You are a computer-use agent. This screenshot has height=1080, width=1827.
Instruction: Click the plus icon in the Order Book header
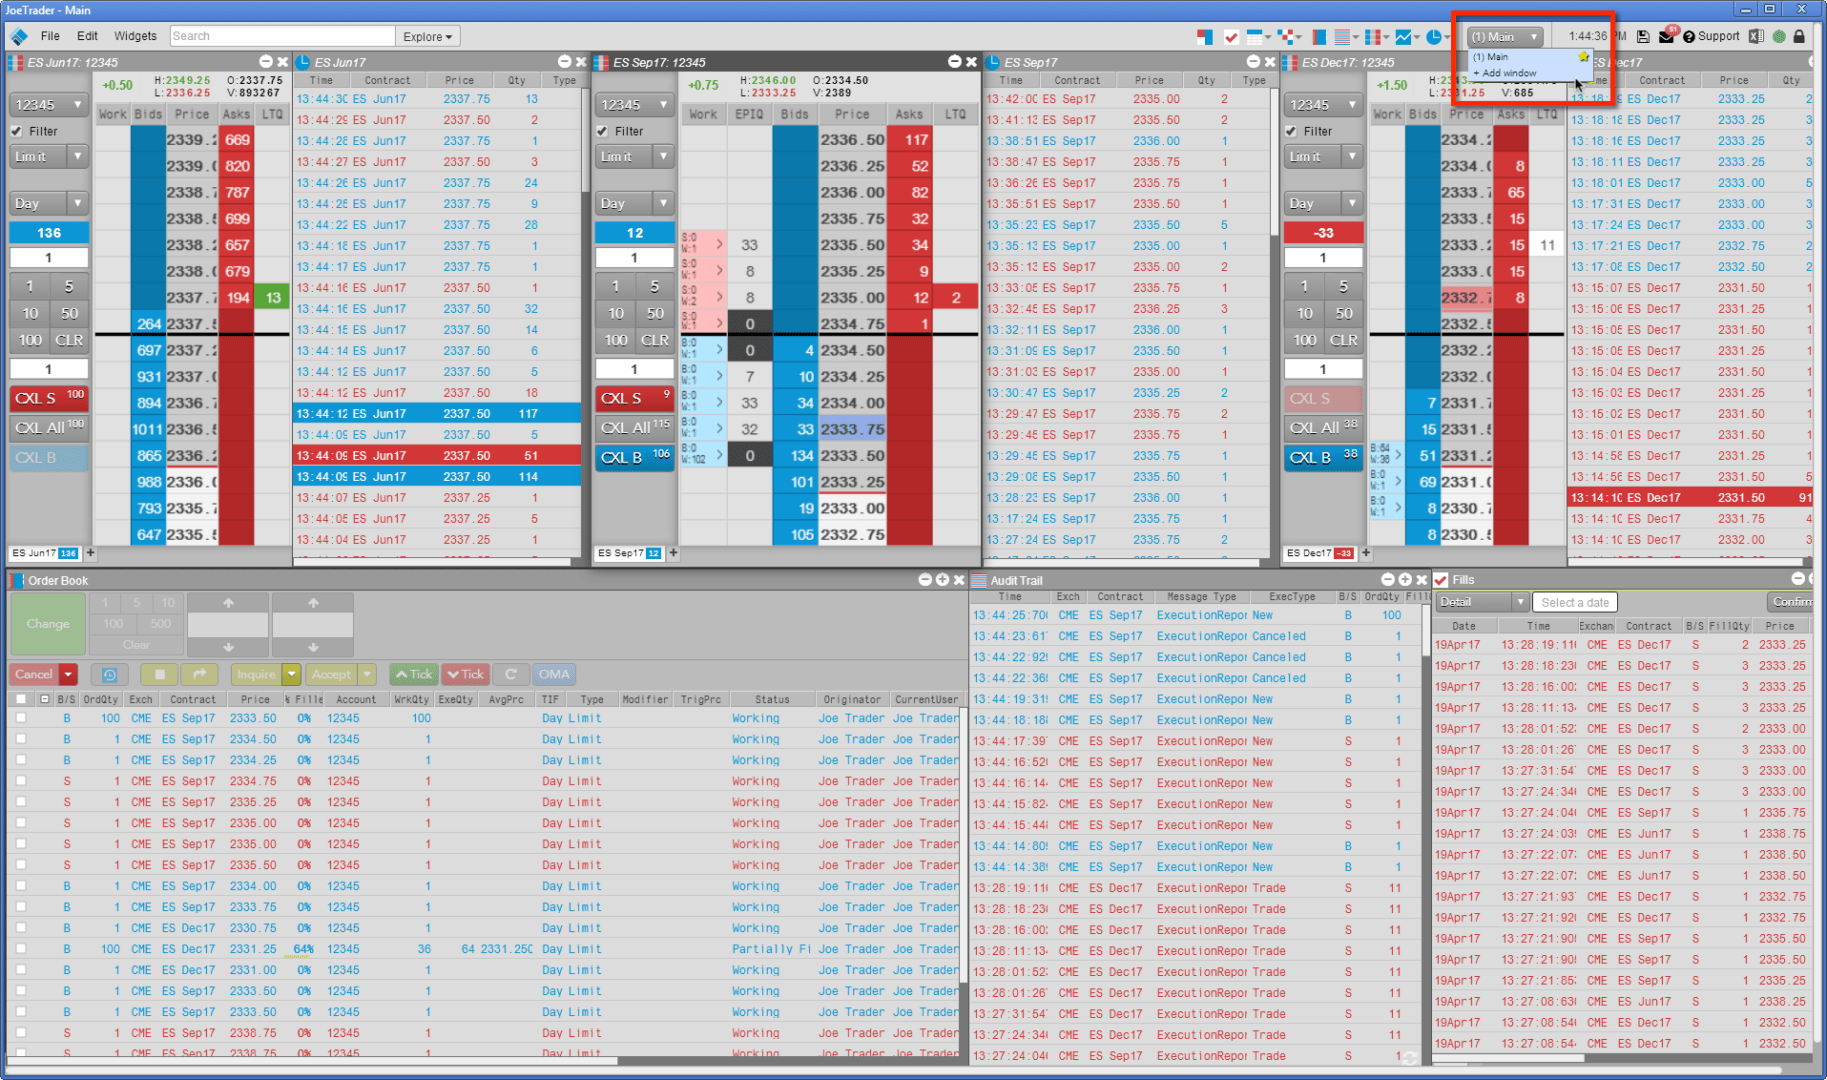point(942,580)
